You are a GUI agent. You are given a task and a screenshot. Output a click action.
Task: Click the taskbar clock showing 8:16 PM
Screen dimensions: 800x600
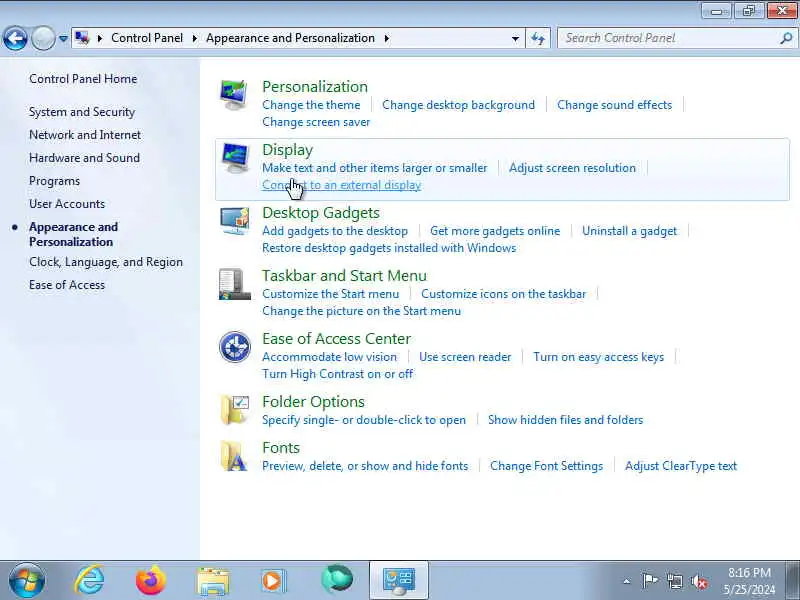749,581
